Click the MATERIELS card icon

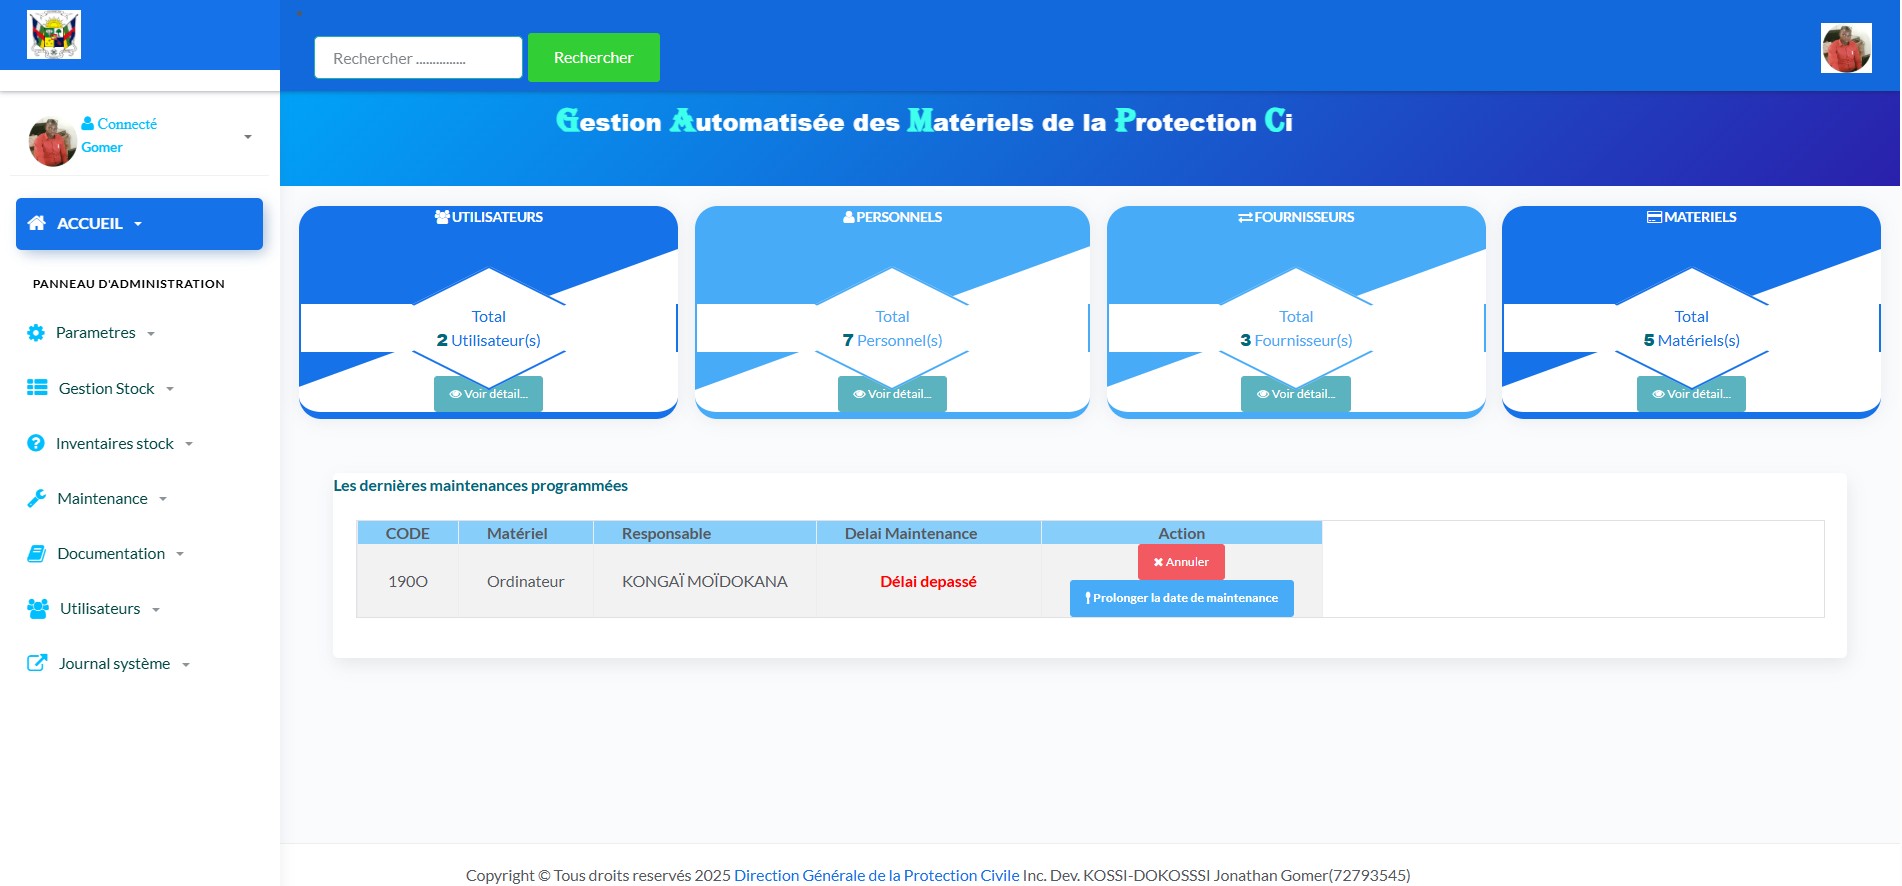click(1655, 217)
